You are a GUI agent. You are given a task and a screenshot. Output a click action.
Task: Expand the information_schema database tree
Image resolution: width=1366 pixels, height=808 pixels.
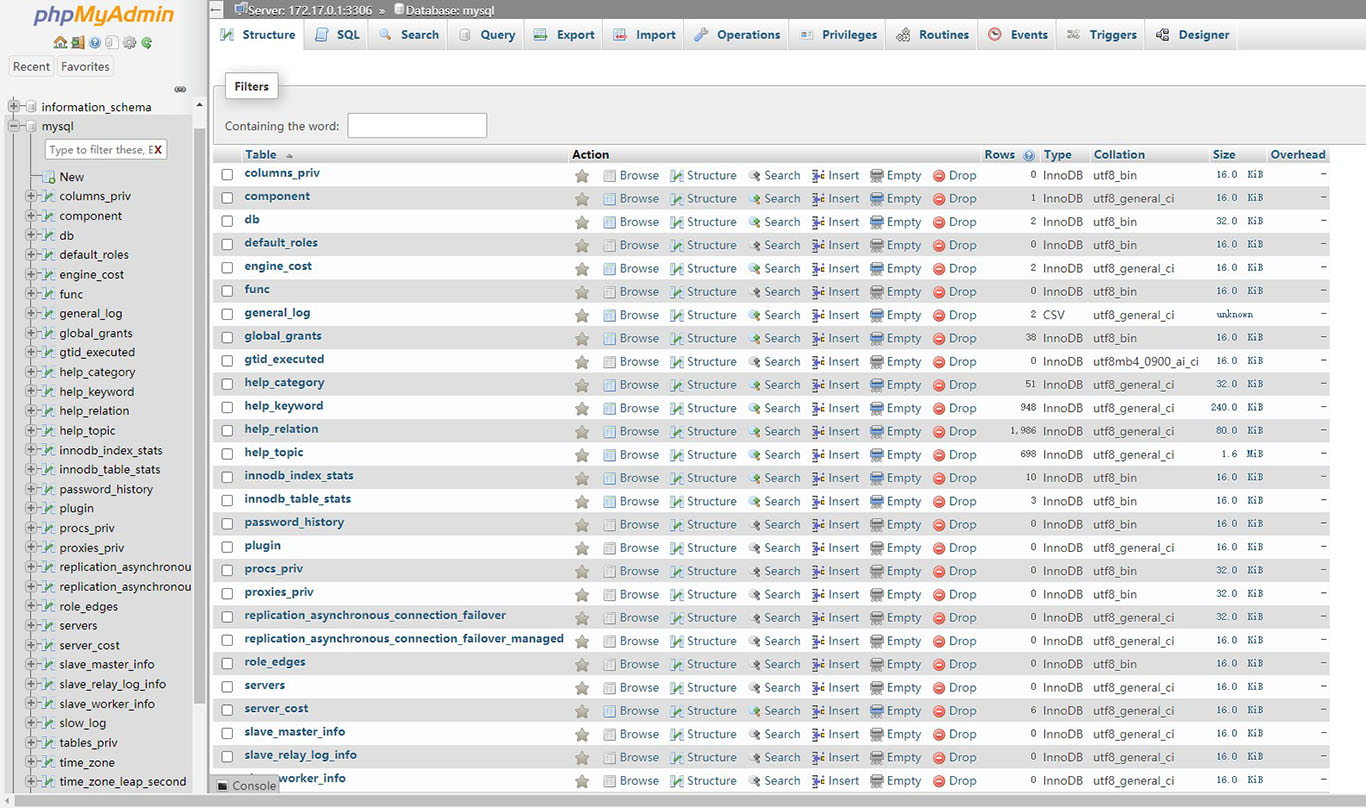tap(14, 107)
